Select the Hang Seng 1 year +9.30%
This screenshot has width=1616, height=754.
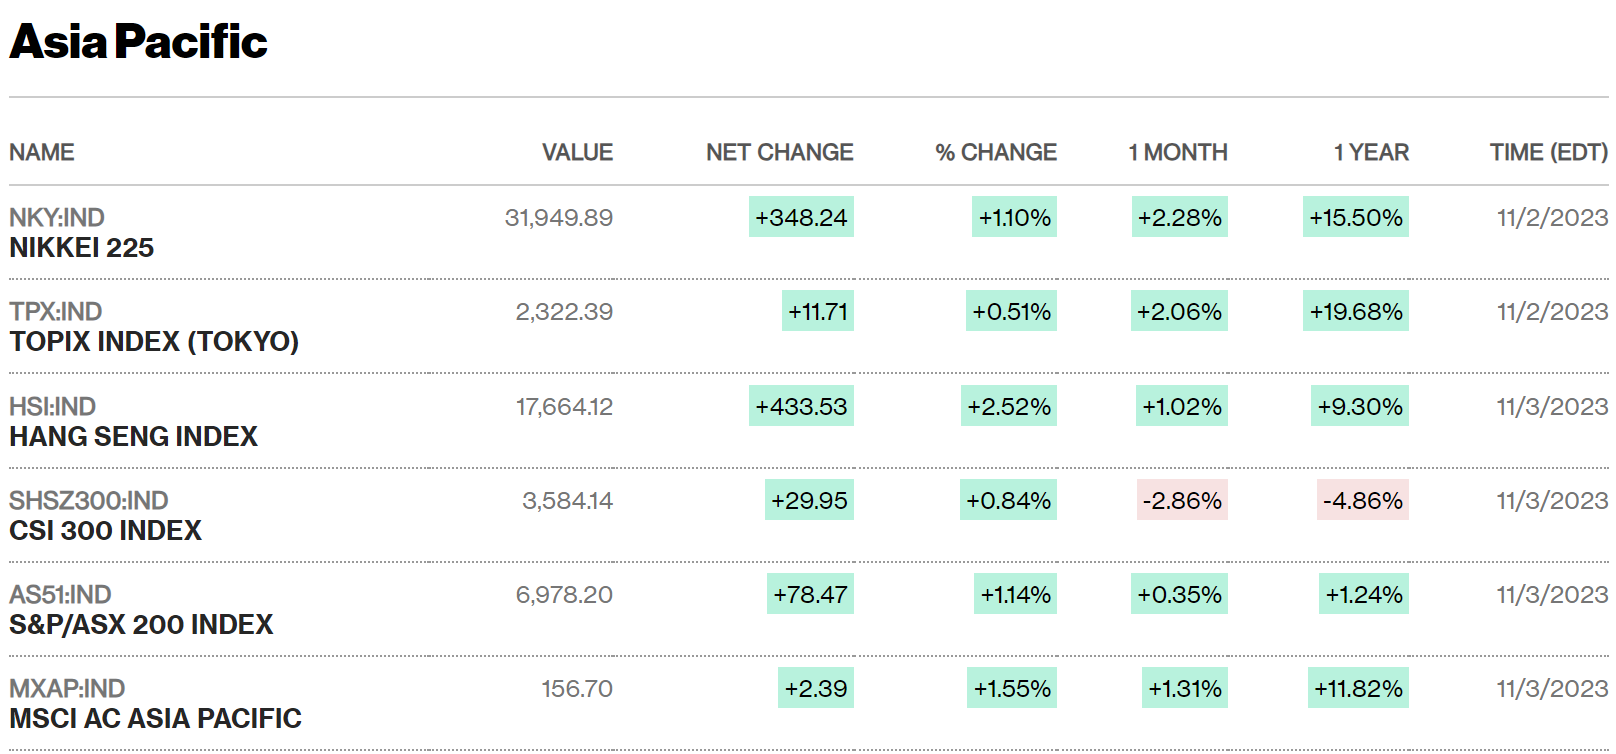click(x=1360, y=407)
